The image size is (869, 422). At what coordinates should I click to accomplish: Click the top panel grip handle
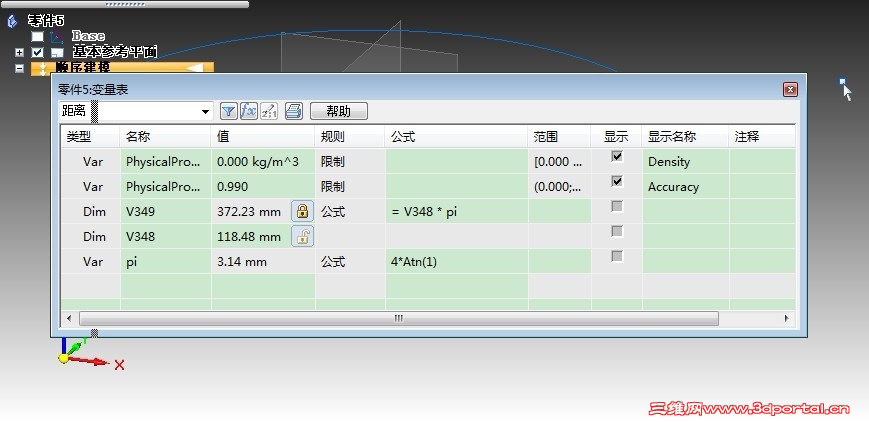pos(124,4)
